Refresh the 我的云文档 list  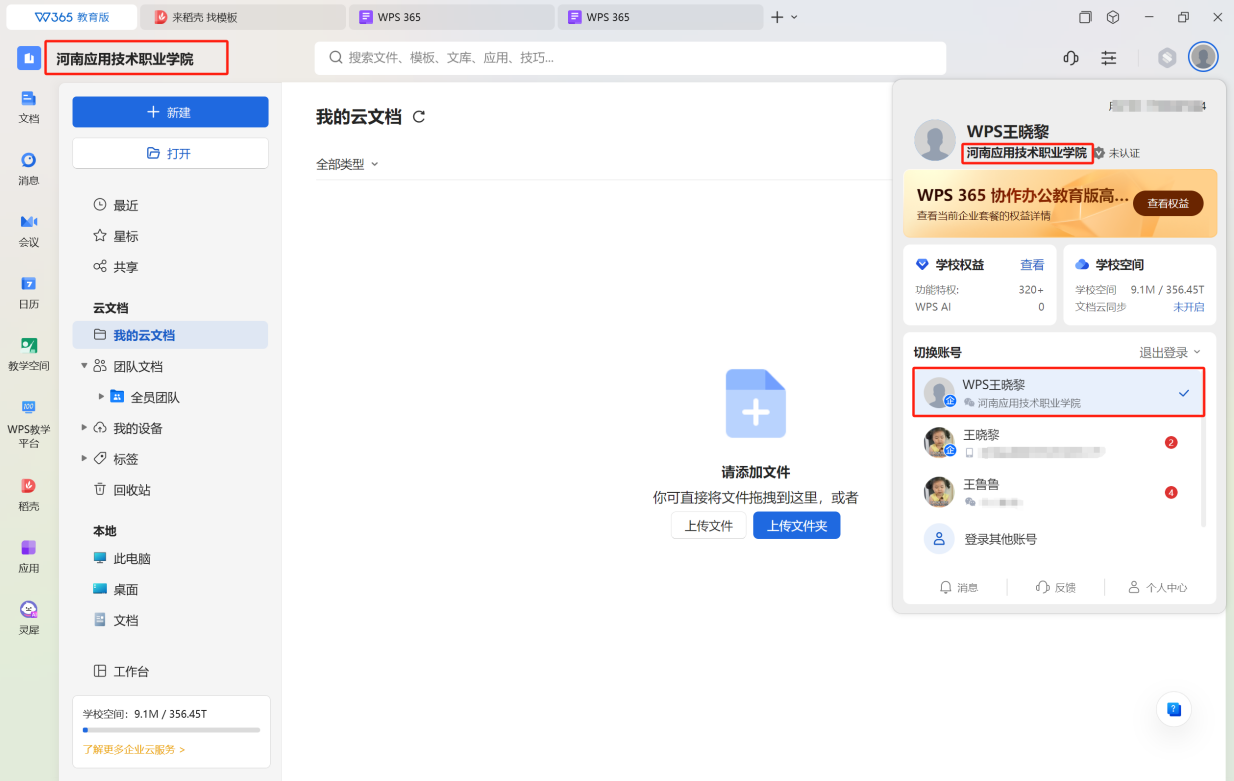(419, 117)
